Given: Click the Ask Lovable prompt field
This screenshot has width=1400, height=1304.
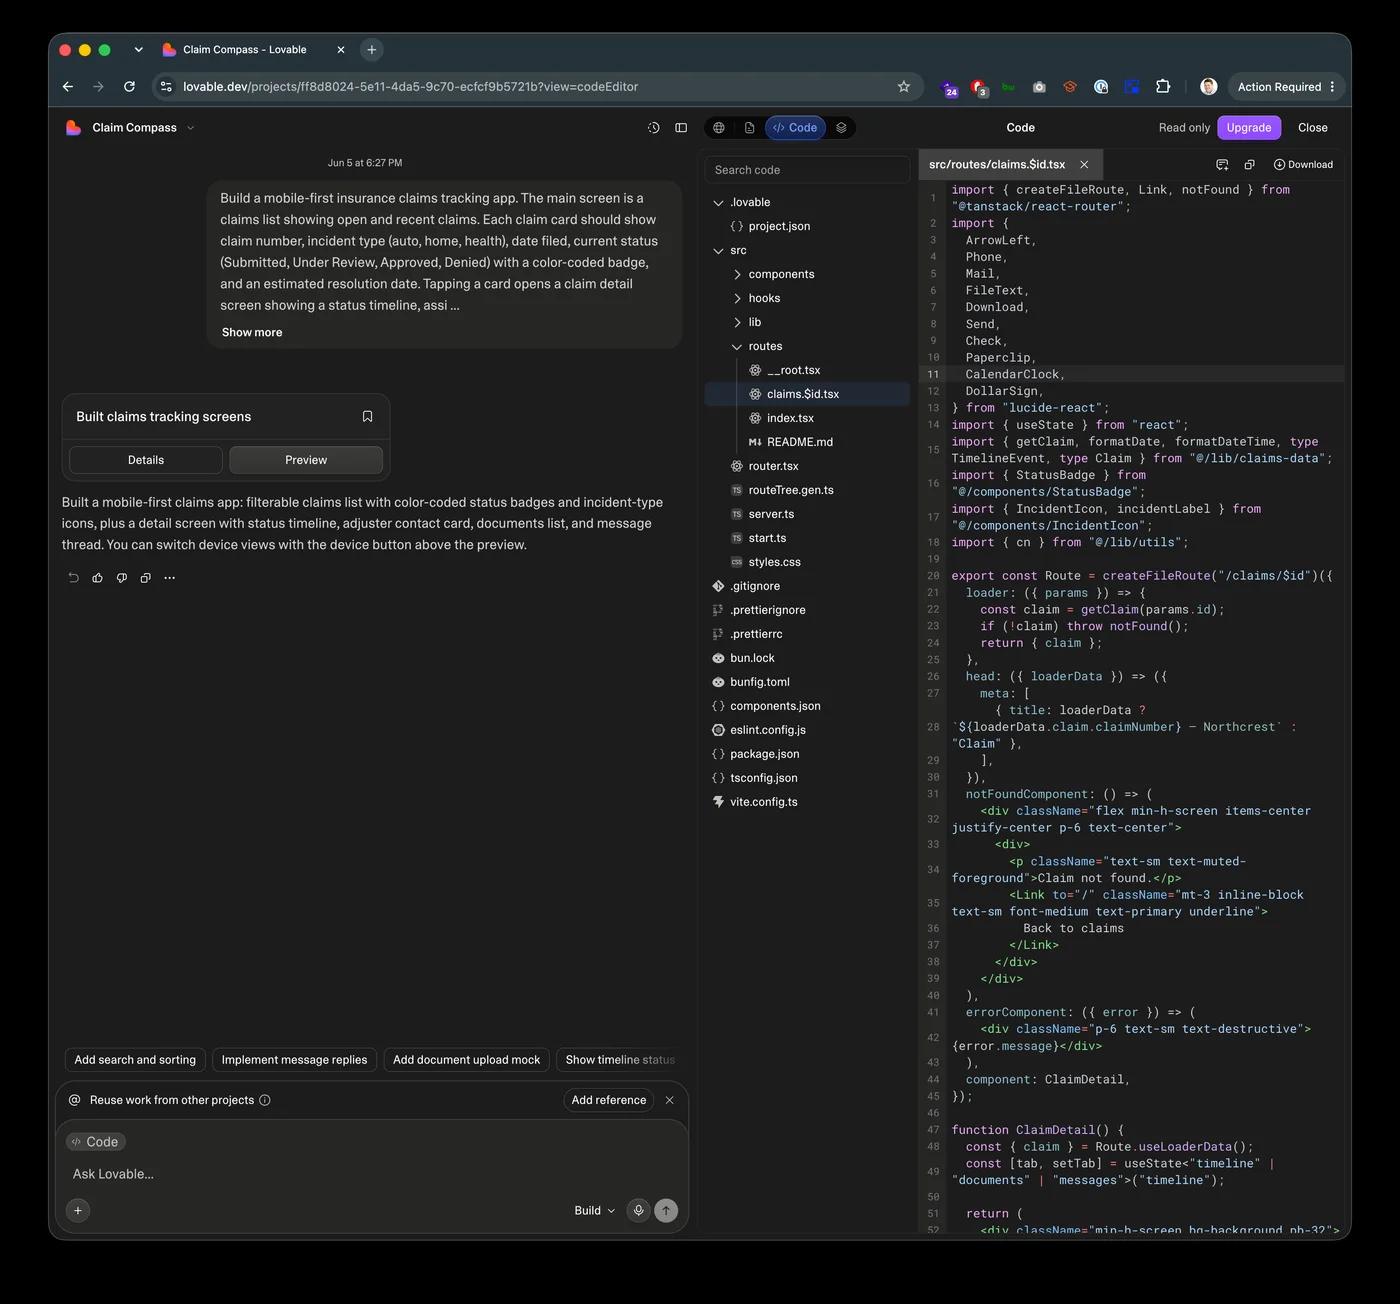Looking at the screenshot, I should (x=371, y=1174).
